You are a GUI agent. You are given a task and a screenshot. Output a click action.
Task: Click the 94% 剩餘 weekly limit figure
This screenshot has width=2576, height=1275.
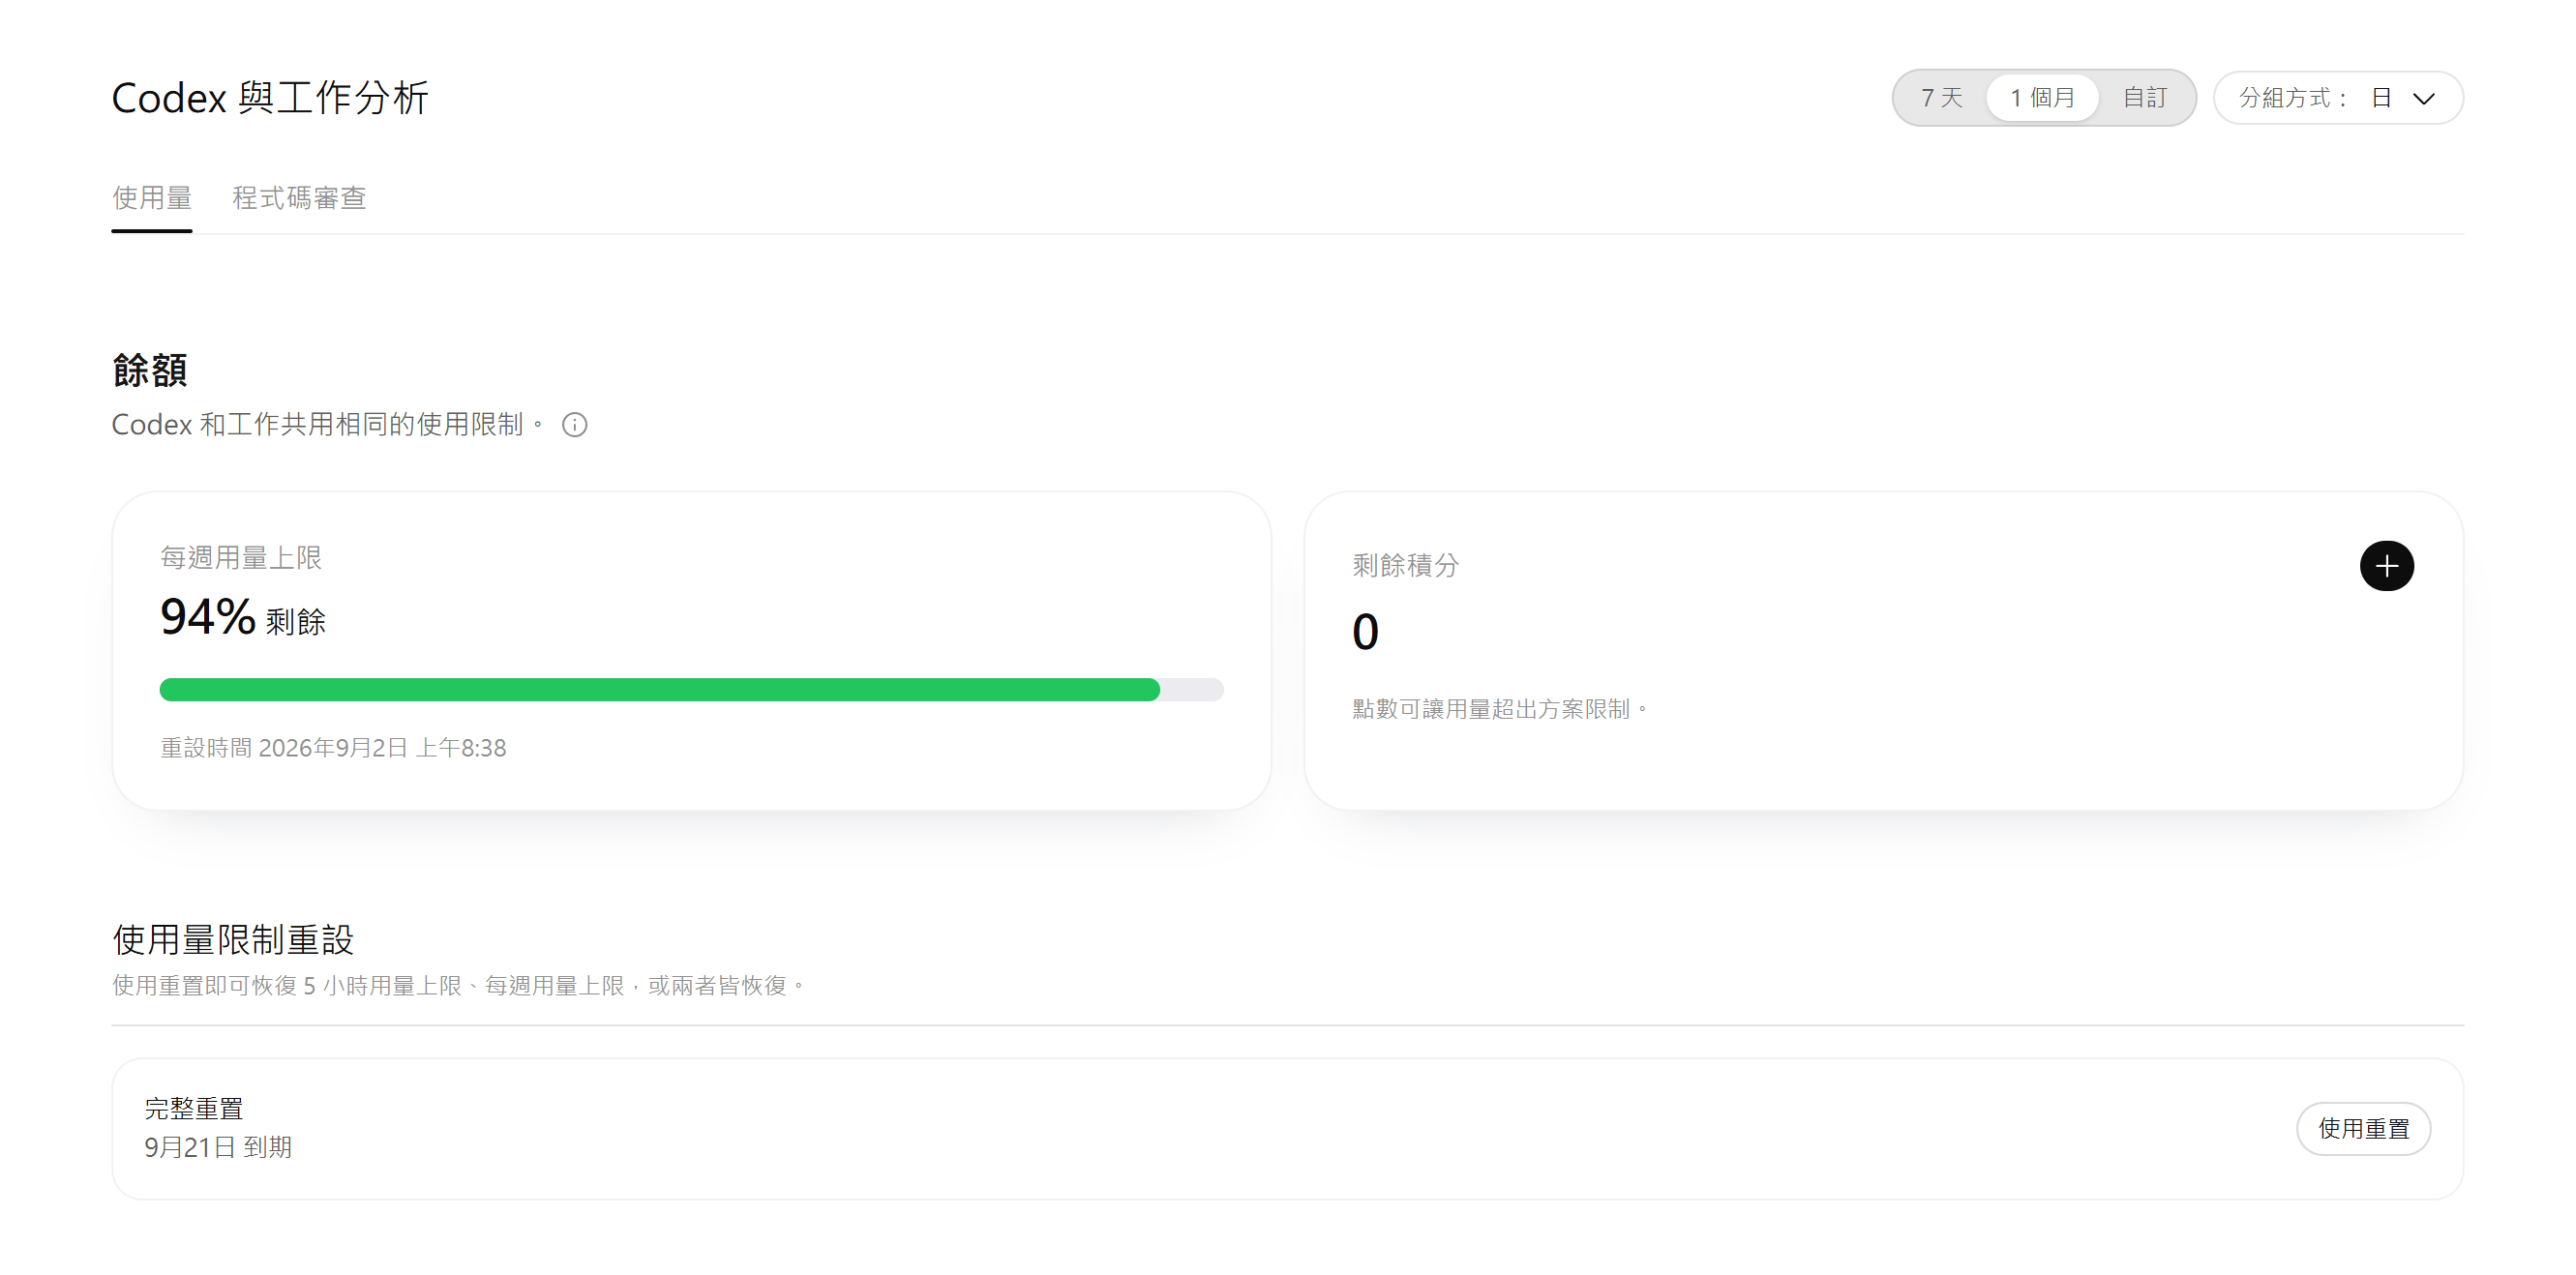pos(243,616)
